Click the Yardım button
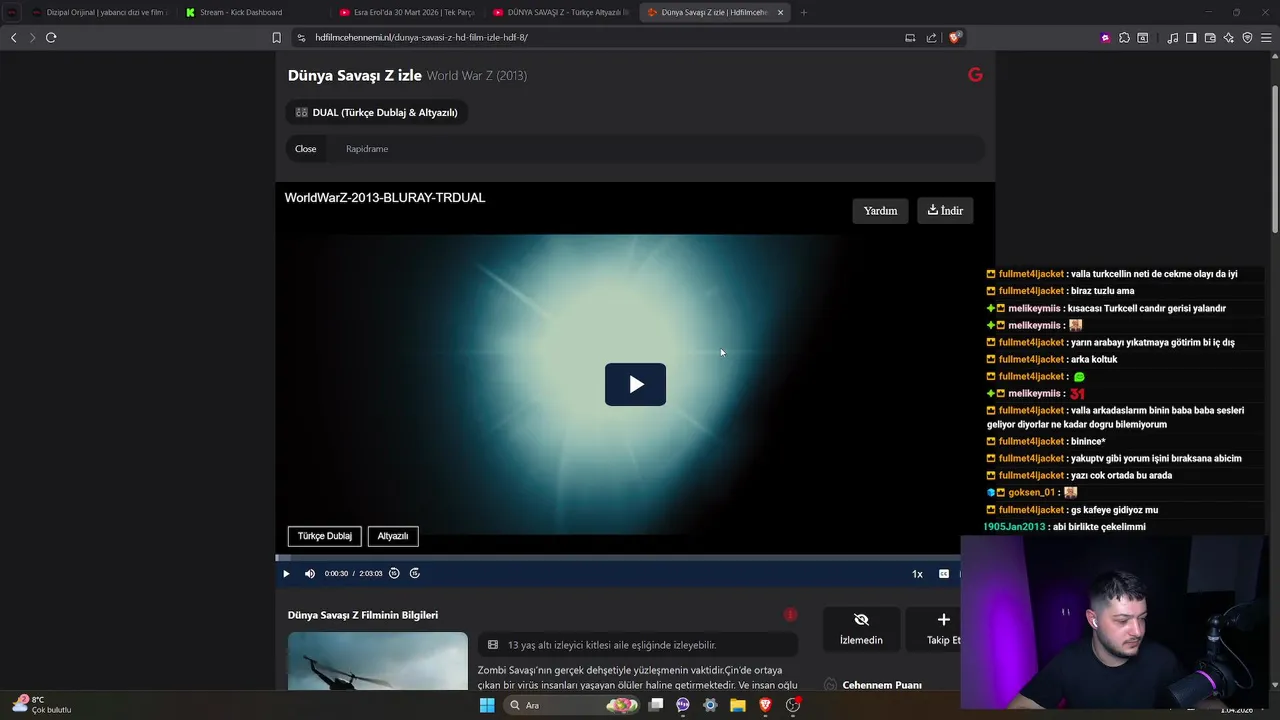 coord(880,211)
